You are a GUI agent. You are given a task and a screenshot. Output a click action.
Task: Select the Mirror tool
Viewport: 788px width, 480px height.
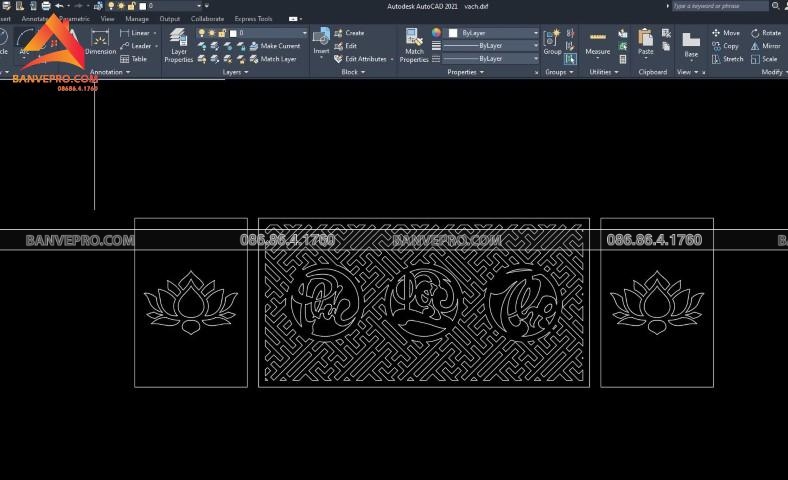click(x=765, y=46)
